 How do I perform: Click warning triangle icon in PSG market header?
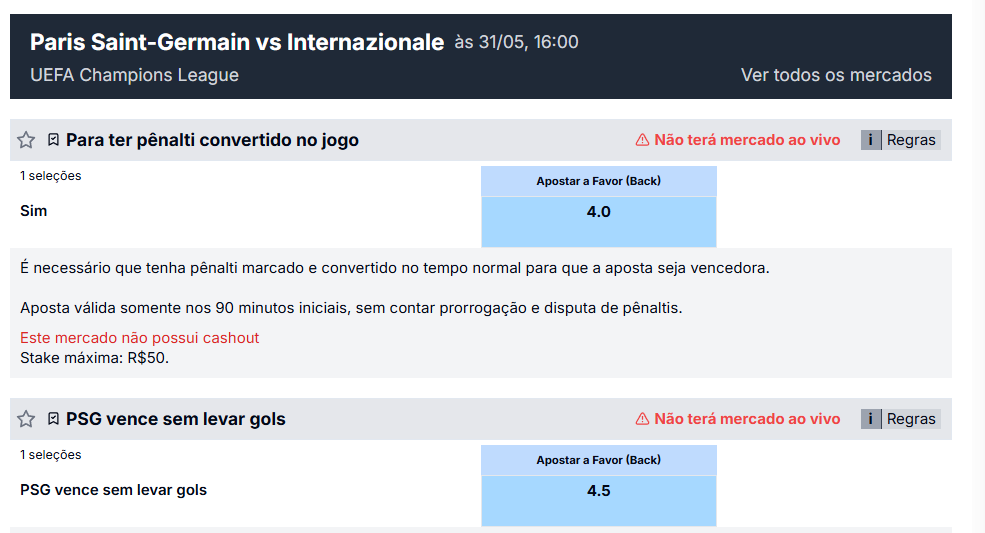(x=643, y=419)
